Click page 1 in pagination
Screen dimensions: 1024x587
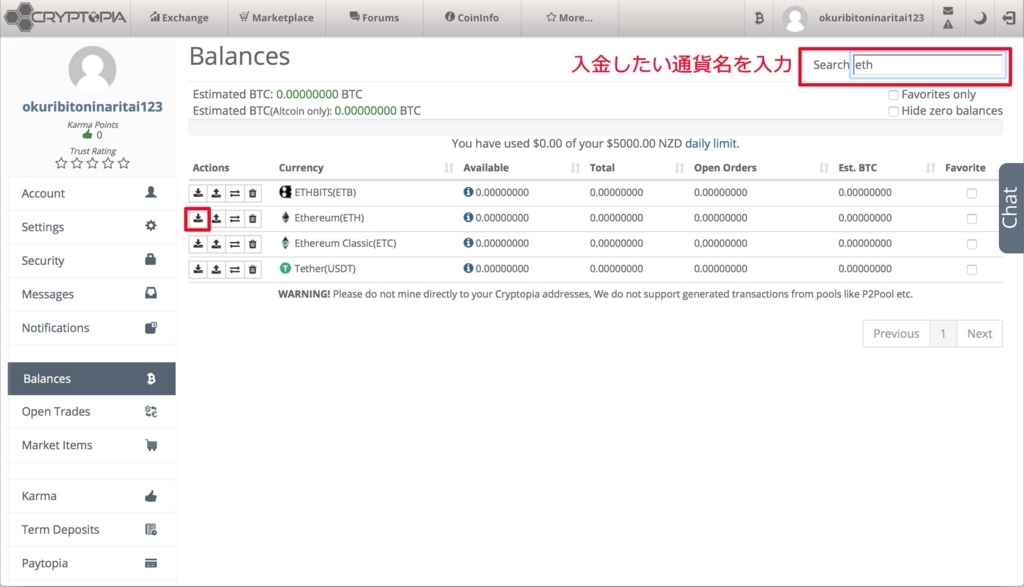(943, 334)
